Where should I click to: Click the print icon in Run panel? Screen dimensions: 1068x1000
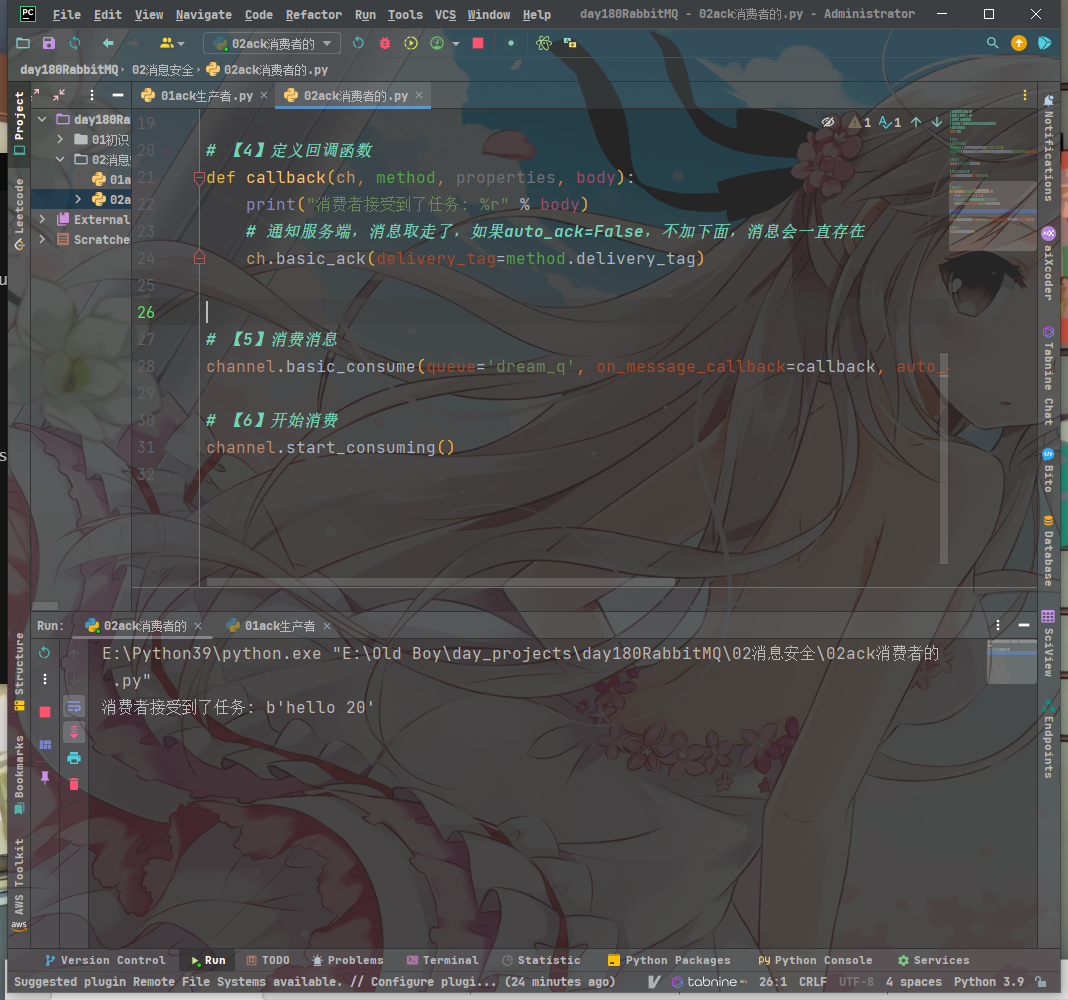tap(74, 758)
